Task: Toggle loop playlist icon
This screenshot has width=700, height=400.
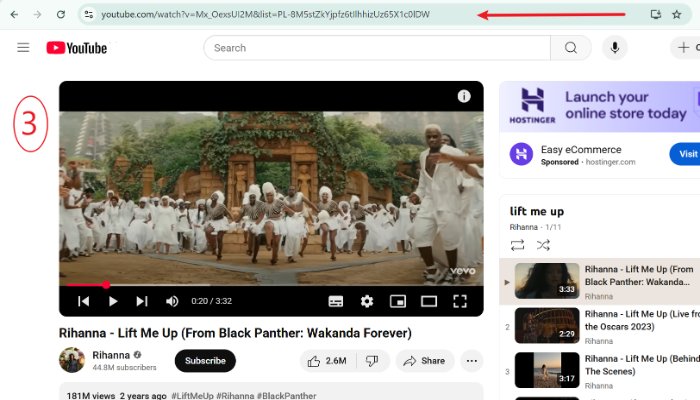Action: click(x=517, y=245)
